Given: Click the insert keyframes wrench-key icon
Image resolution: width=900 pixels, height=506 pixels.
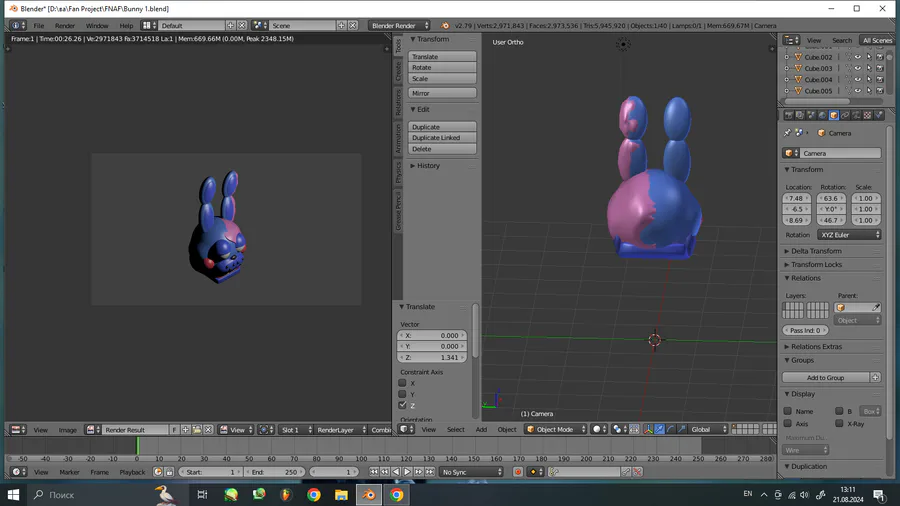Looking at the screenshot, I should pyautogui.click(x=626, y=472).
